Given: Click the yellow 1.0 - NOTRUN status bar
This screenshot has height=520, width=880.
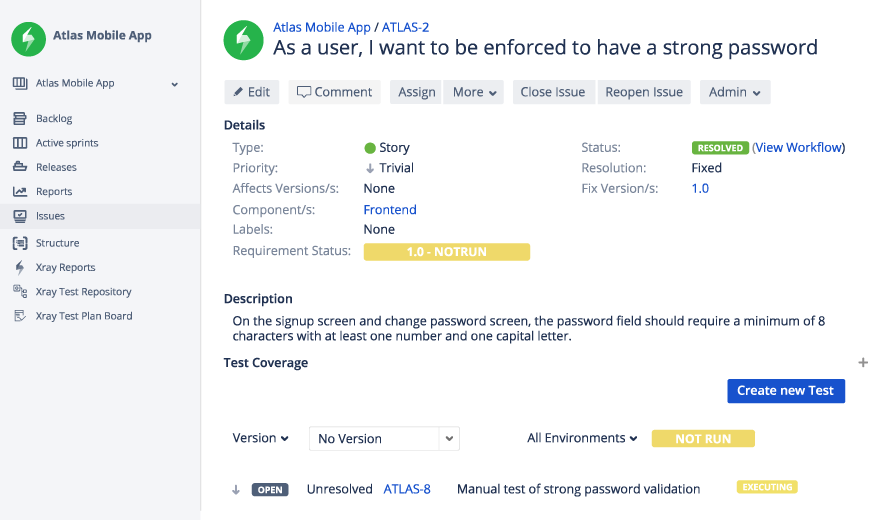Looking at the screenshot, I should [446, 252].
